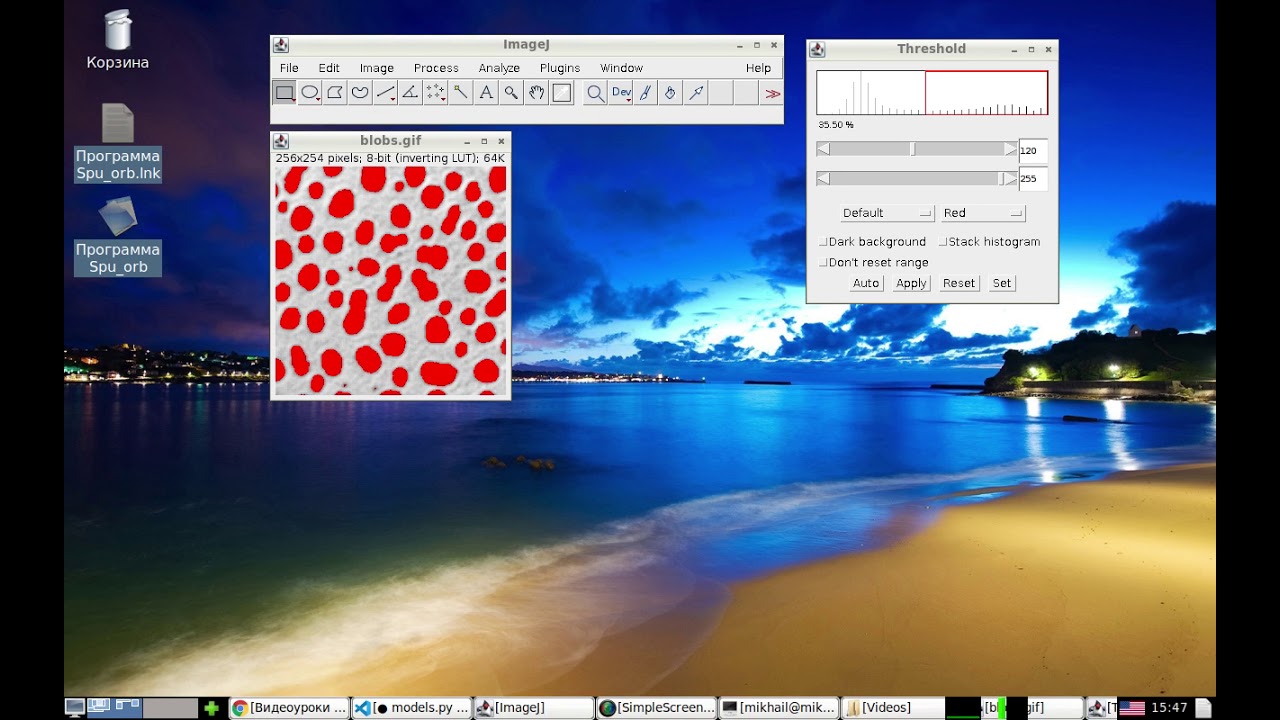This screenshot has height=720, width=1280.
Task: Select the Magnifying glass tool
Action: pos(511,93)
